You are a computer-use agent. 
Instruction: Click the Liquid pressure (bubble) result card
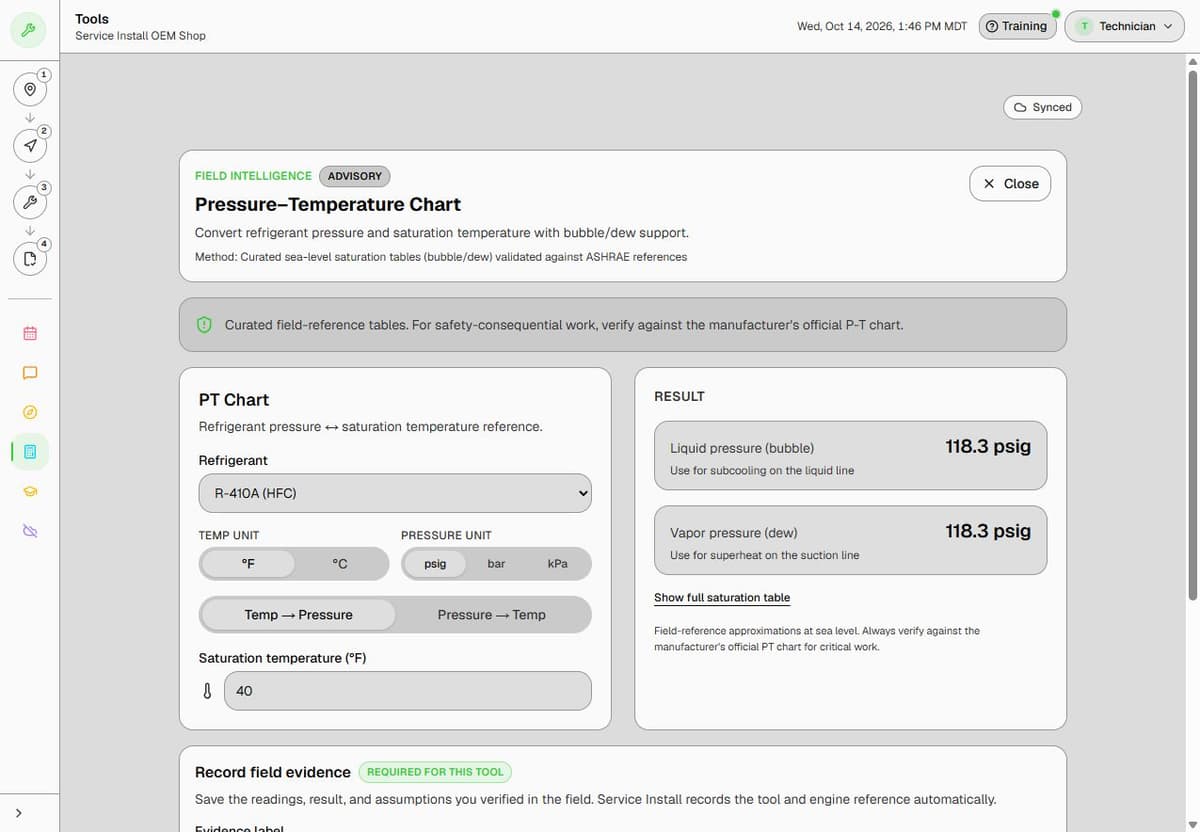click(850, 456)
